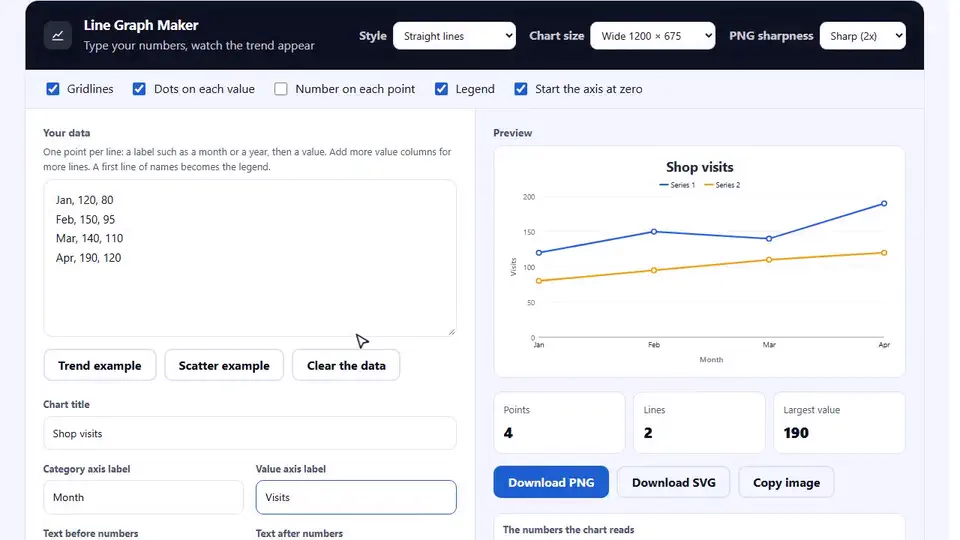Click Copy image button

coord(786,482)
